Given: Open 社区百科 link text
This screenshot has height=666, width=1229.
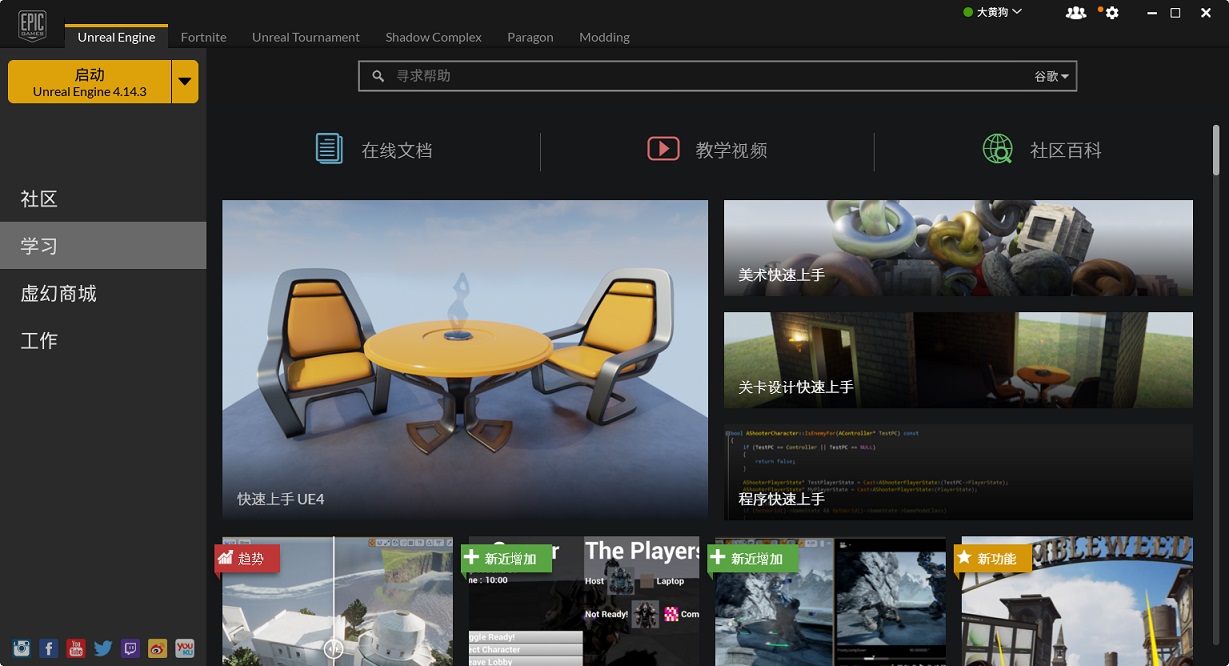Looking at the screenshot, I should pyautogui.click(x=1066, y=150).
